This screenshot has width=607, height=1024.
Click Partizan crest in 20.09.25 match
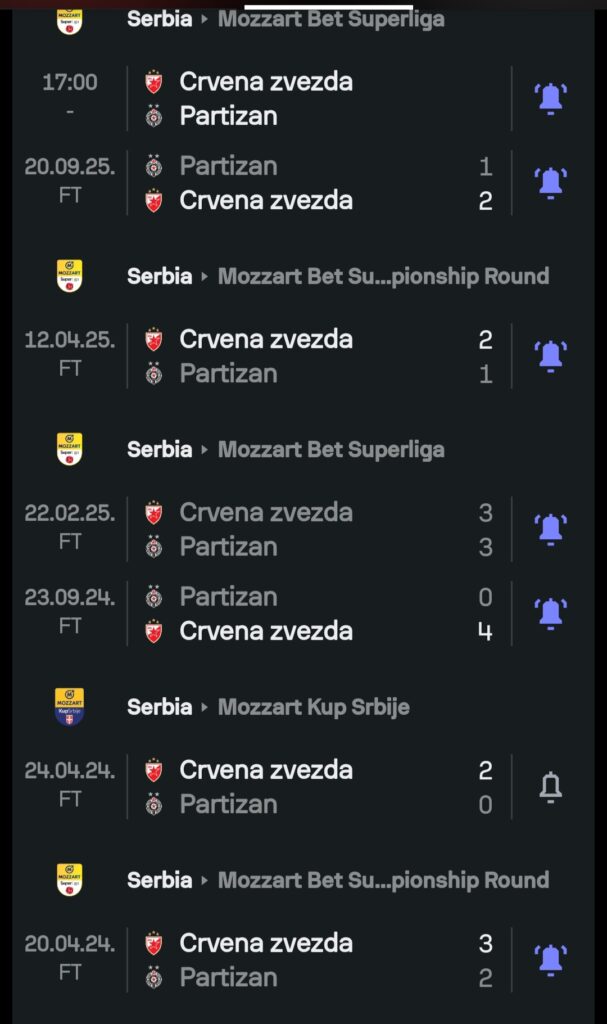point(154,166)
